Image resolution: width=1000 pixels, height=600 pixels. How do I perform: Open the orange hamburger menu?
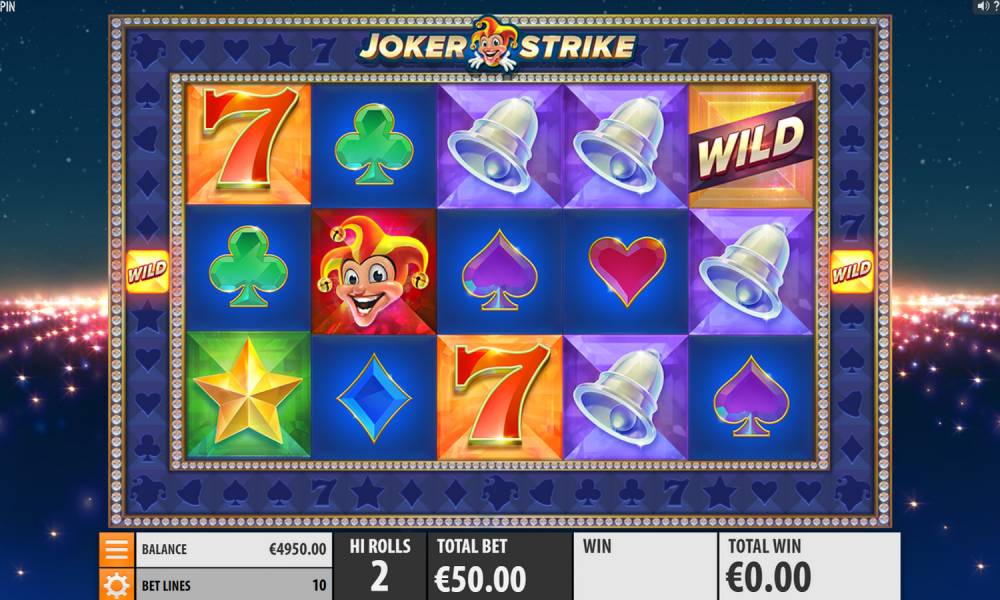click(117, 549)
